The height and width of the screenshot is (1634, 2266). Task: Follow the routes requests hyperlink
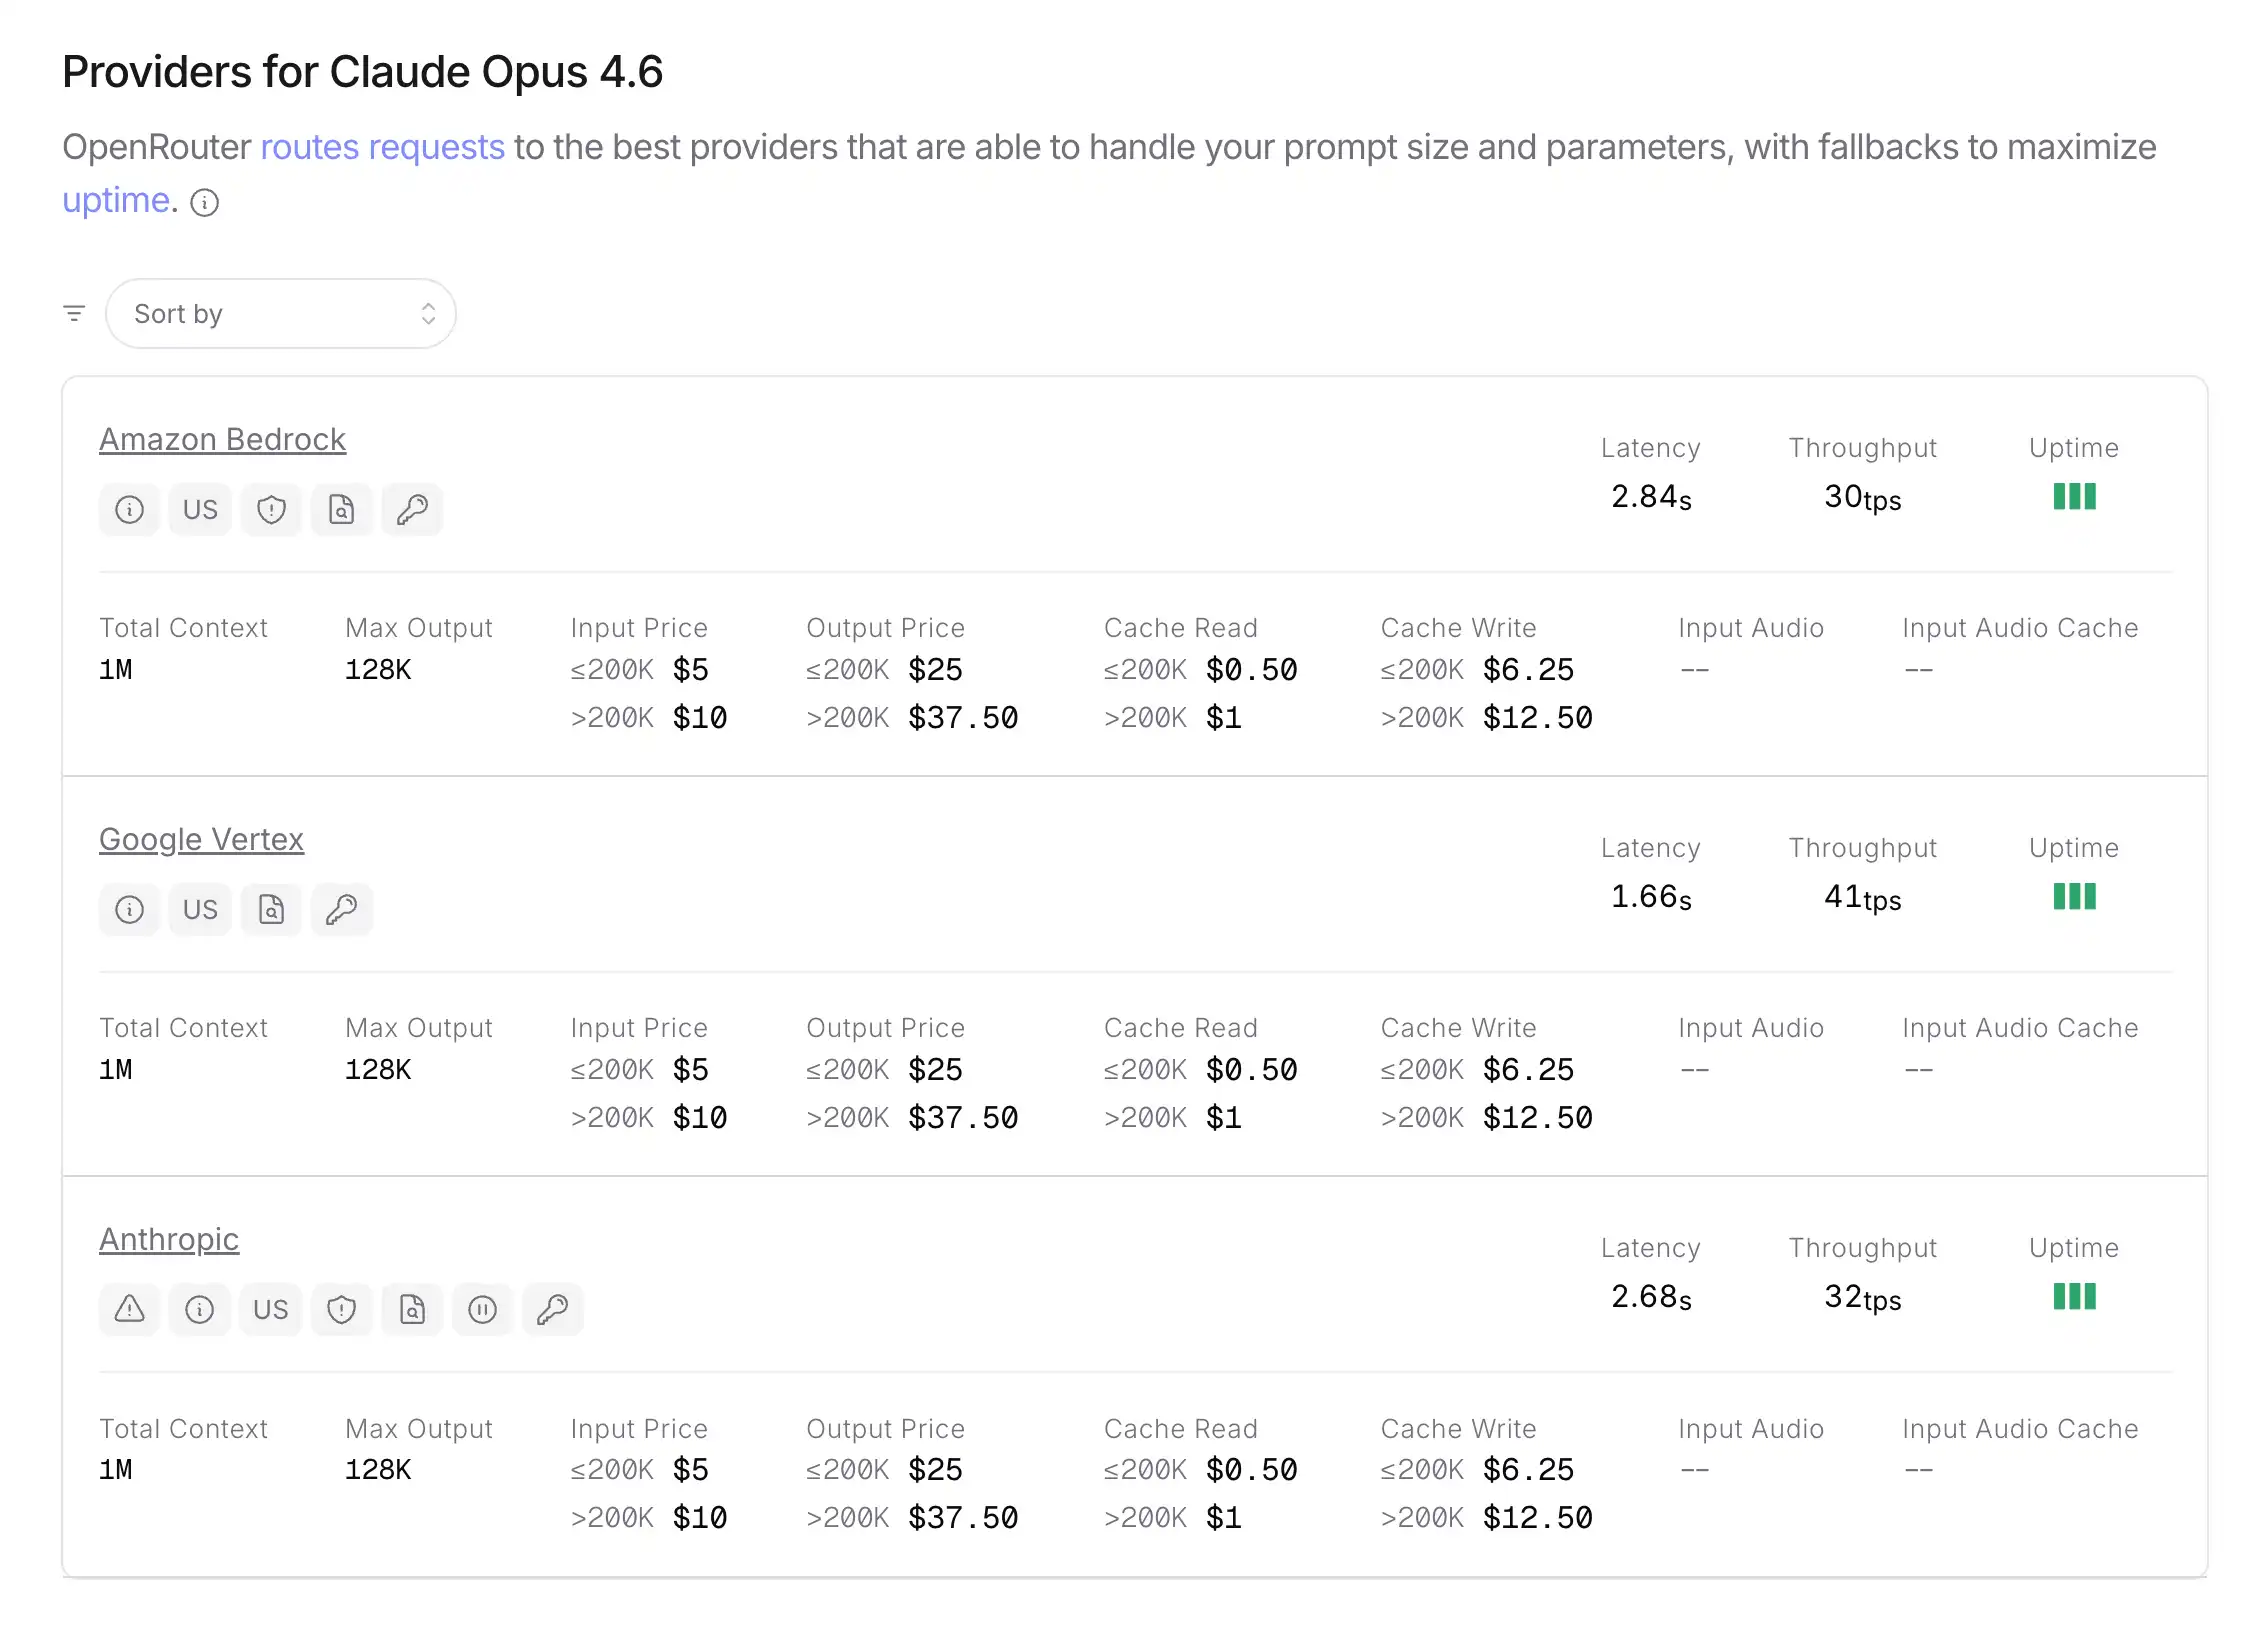[x=382, y=147]
